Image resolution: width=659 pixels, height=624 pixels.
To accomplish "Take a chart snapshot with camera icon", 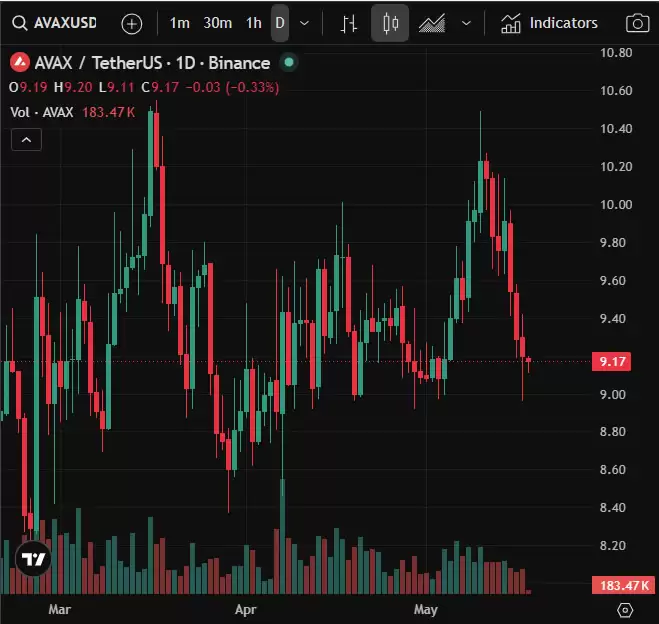I will (x=638, y=23).
